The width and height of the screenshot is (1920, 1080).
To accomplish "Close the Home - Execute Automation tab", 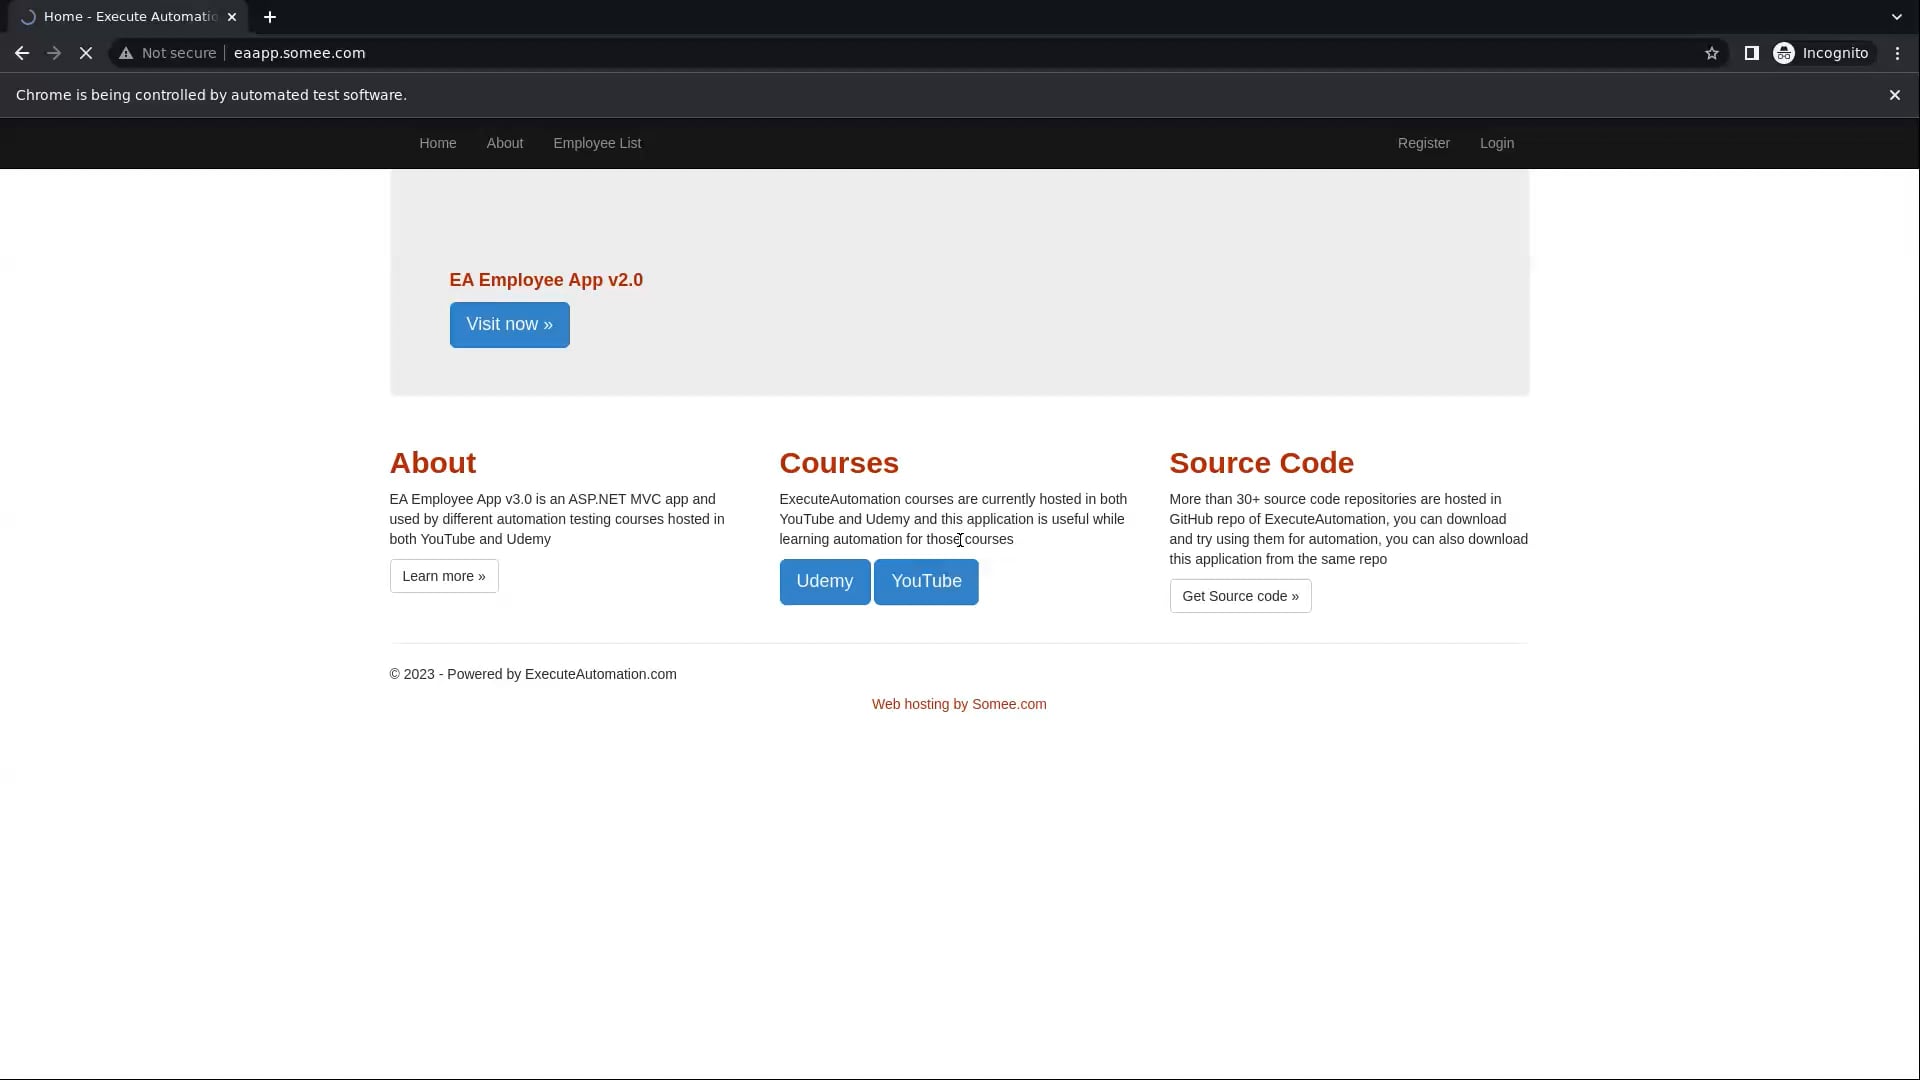I will click(x=232, y=17).
